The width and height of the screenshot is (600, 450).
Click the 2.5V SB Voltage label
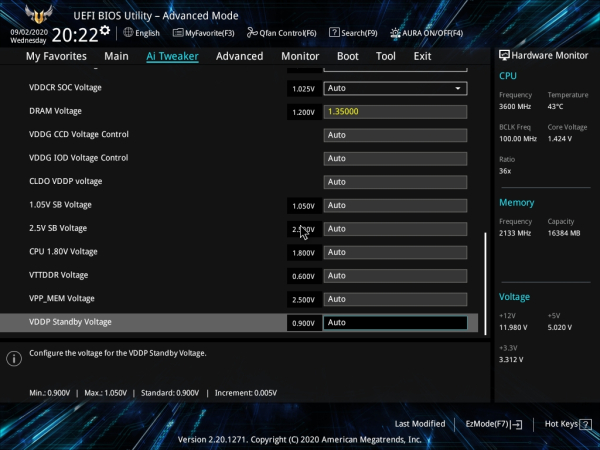(x=58, y=228)
